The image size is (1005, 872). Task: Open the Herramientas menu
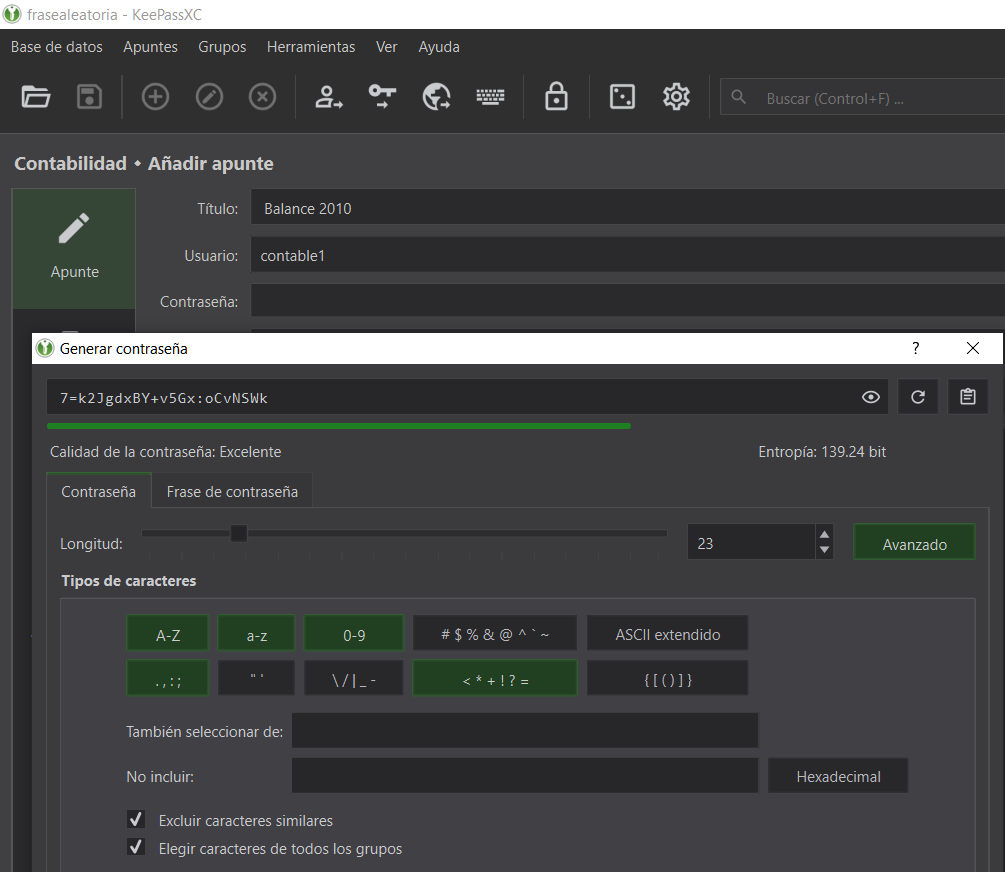310,47
